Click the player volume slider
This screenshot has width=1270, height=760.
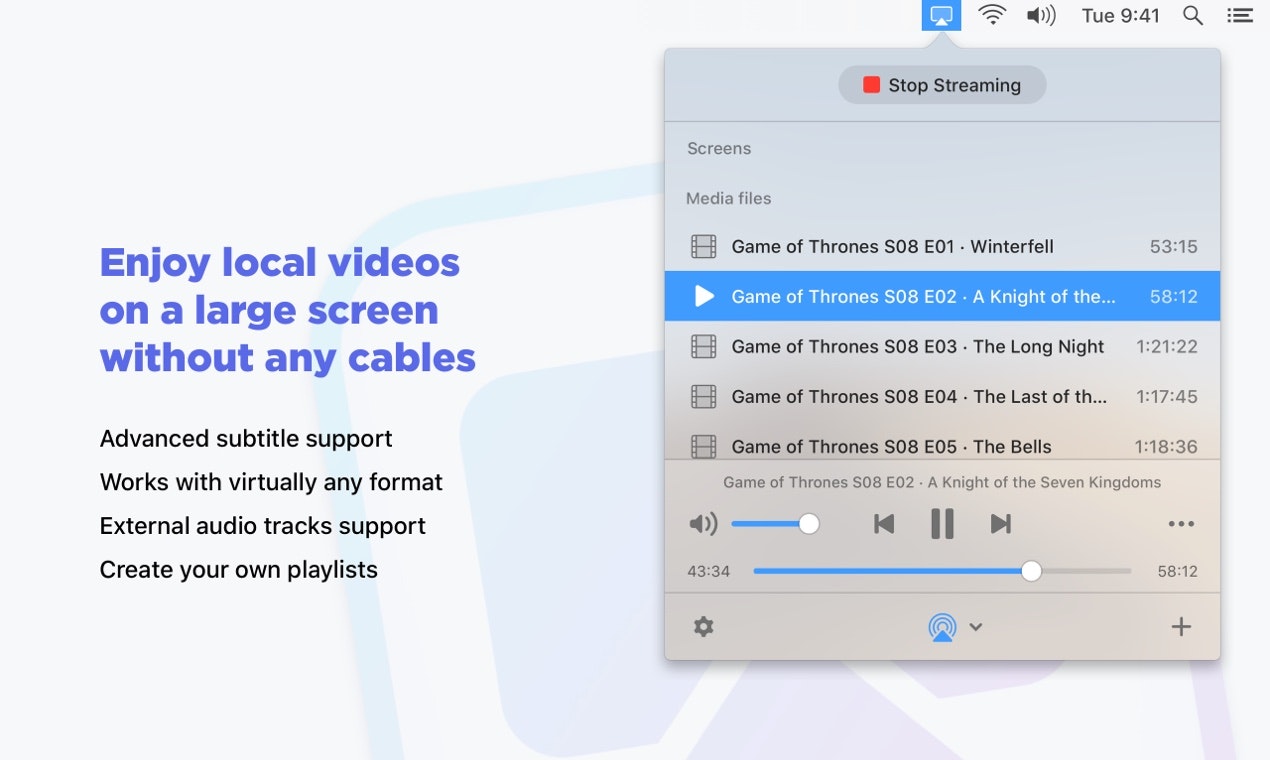click(x=775, y=524)
